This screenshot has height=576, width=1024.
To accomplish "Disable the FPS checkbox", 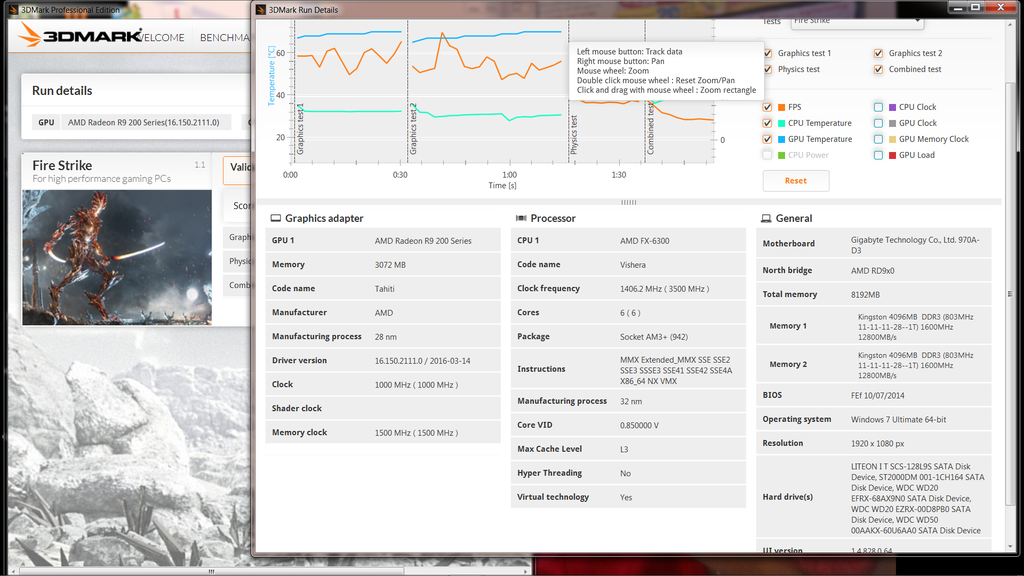I will pos(768,106).
